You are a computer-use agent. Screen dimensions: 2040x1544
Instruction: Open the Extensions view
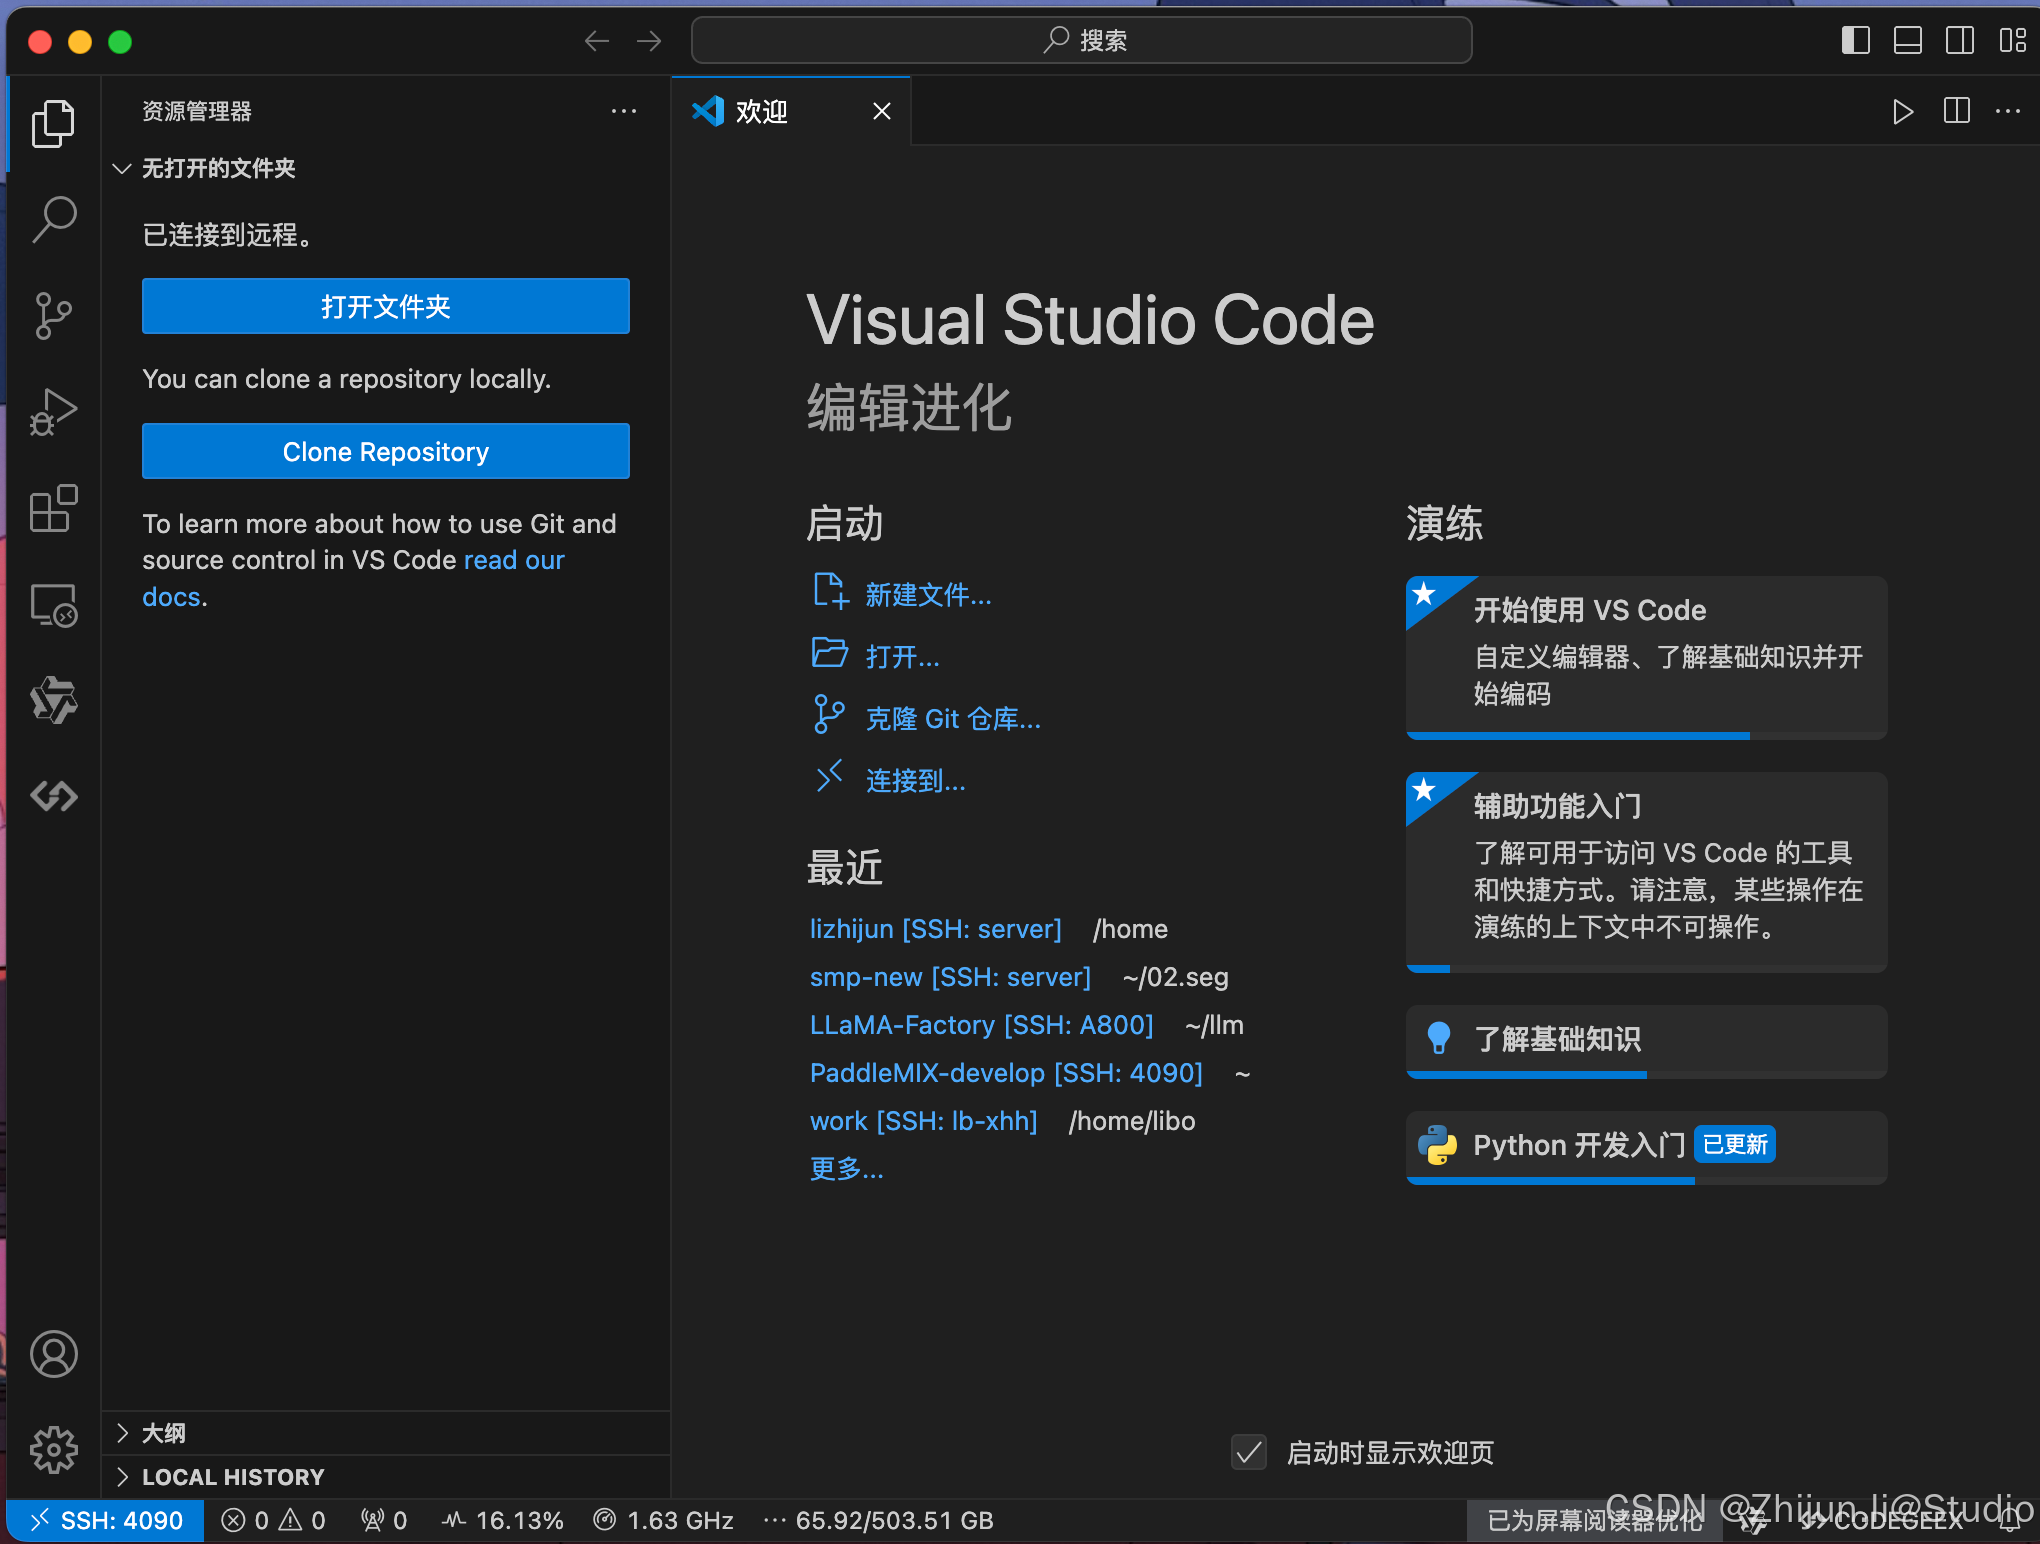(53, 508)
